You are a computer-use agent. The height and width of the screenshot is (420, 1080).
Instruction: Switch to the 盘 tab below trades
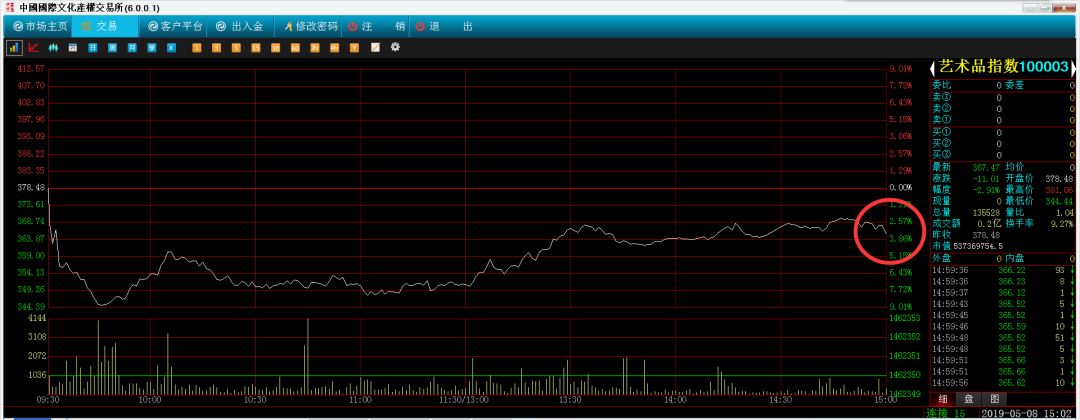pyautogui.click(x=968, y=399)
